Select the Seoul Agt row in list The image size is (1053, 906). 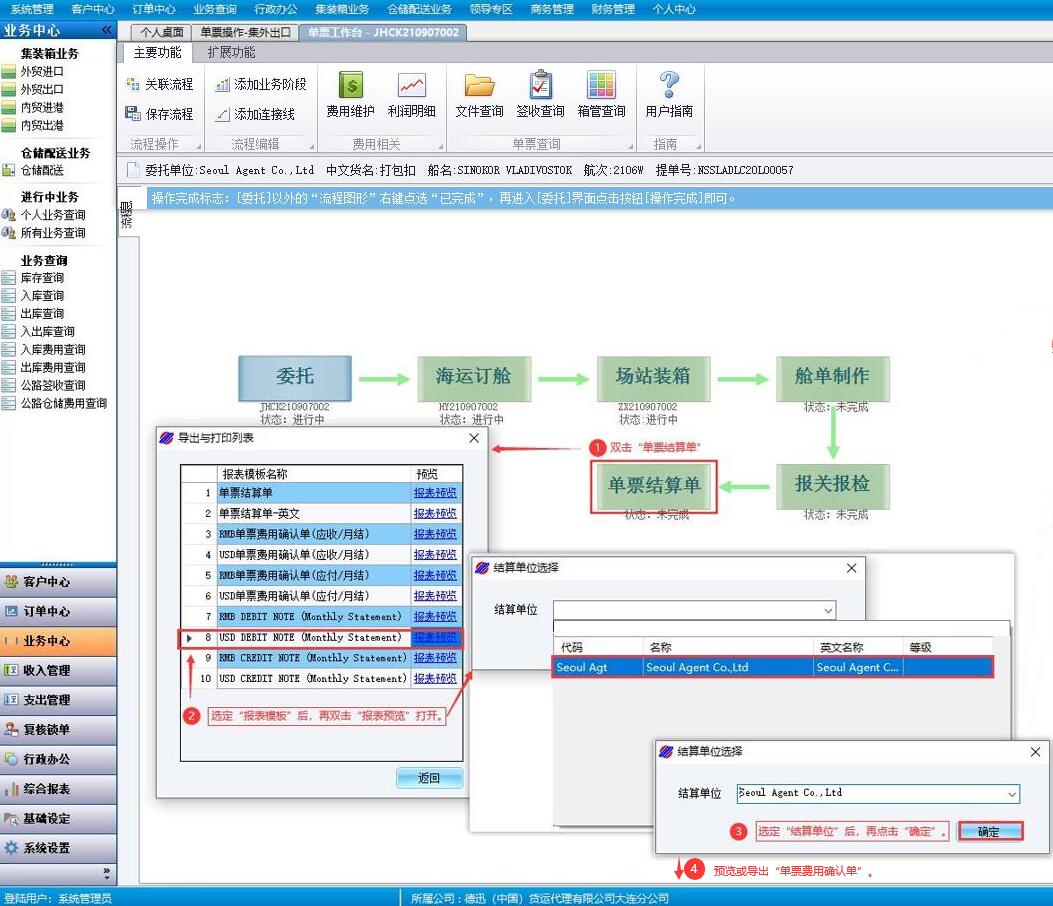pos(772,667)
